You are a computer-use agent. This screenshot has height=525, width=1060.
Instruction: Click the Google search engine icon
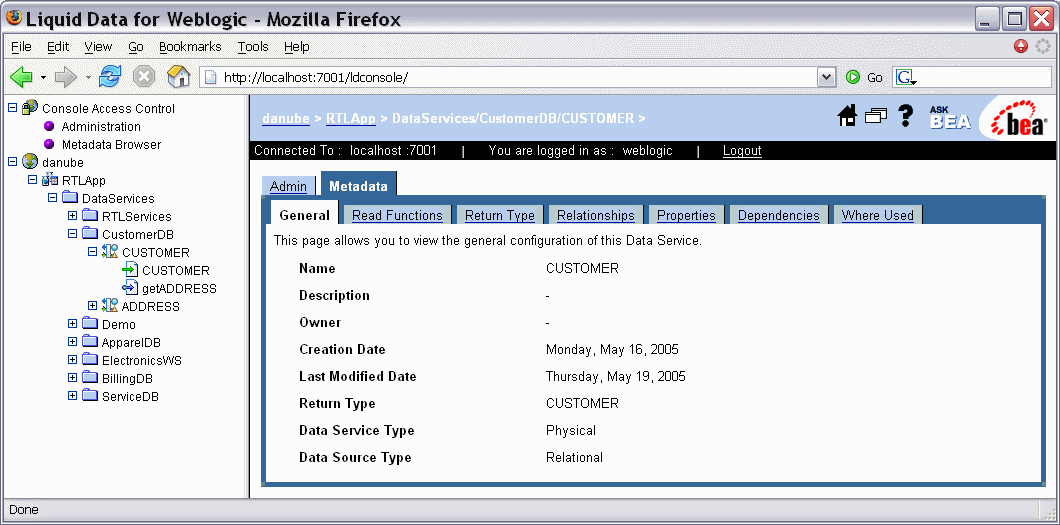coord(906,78)
